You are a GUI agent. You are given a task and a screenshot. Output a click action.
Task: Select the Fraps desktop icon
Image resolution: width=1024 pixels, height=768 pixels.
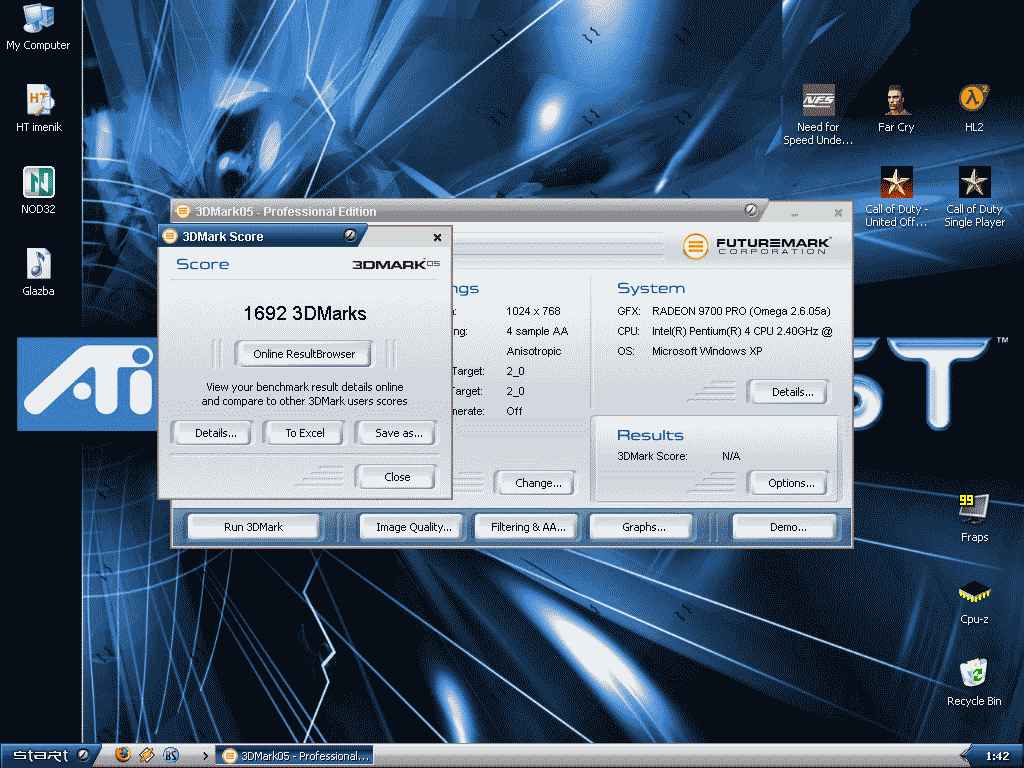[x=973, y=509]
